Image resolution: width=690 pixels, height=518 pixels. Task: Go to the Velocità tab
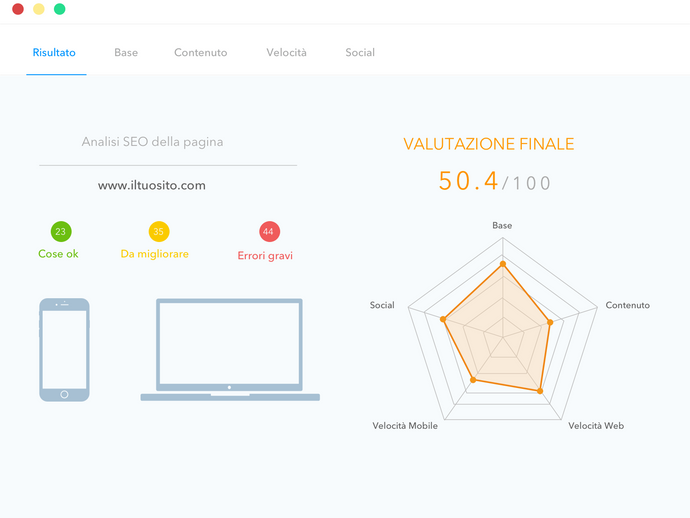click(286, 52)
